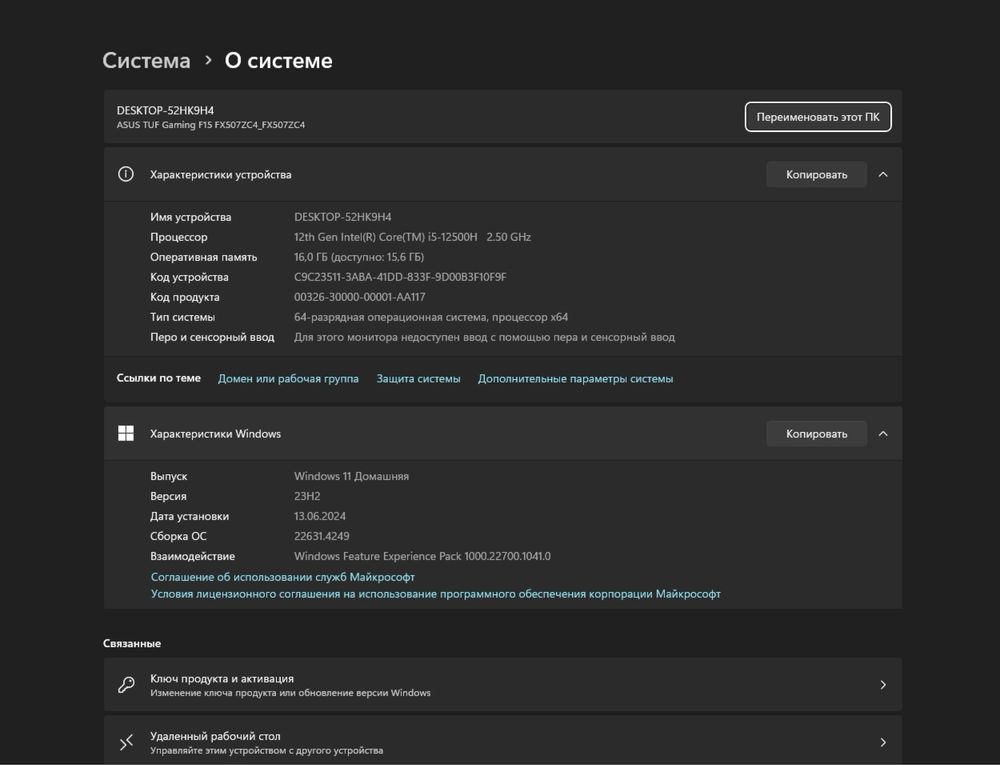The image size is (1000, 765).
Task: Go back to Система in the breadcrumb
Action: pyautogui.click(x=146, y=61)
